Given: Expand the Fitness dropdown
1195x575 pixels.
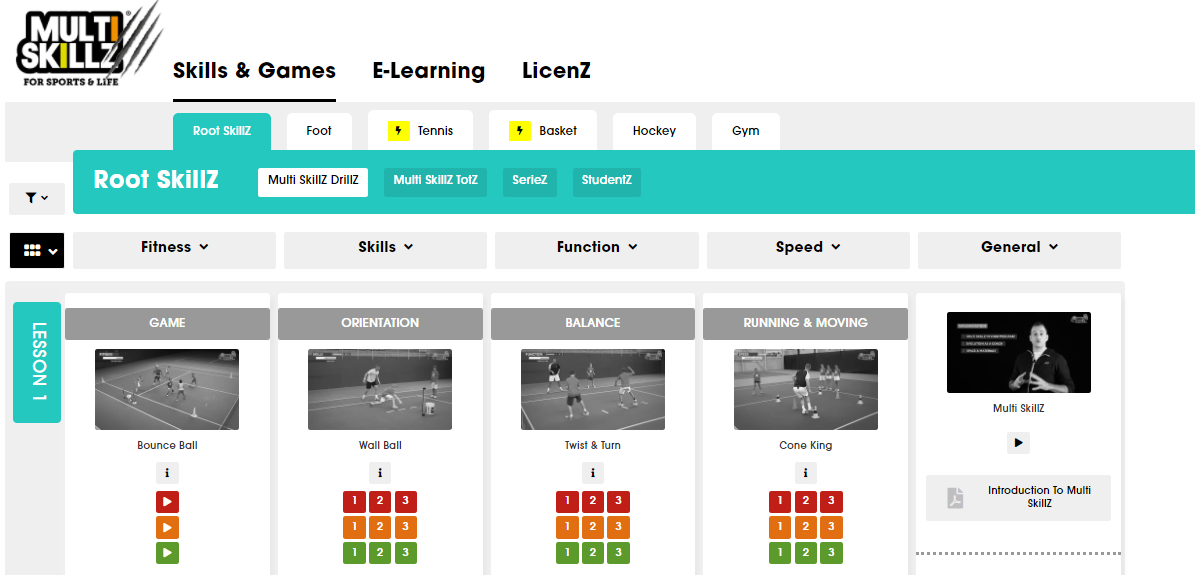Looking at the screenshot, I should click(x=174, y=248).
